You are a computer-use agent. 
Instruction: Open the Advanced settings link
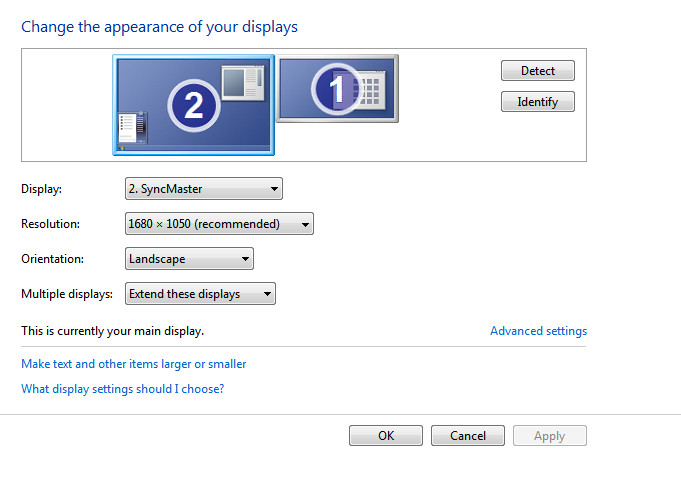pyautogui.click(x=538, y=331)
